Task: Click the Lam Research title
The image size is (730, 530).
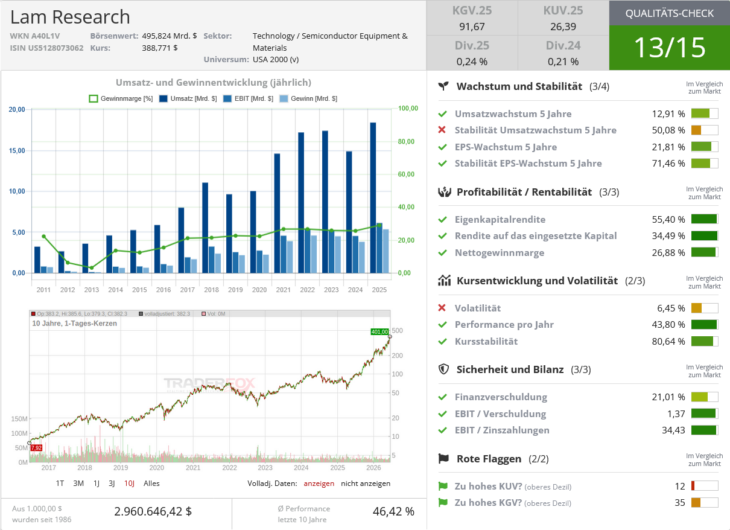Action: coord(70,17)
